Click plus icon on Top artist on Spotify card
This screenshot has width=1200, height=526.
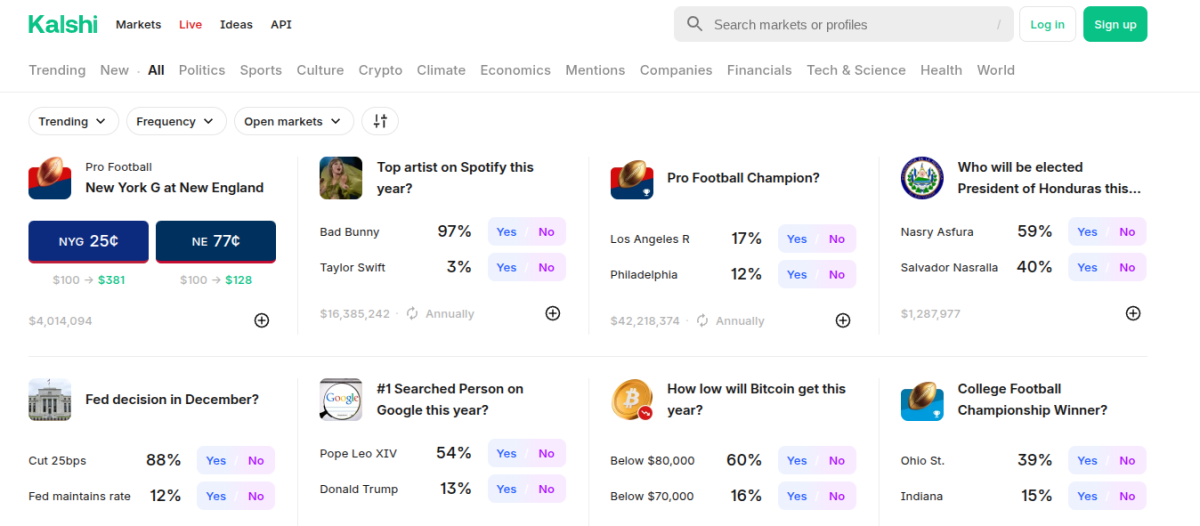(552, 313)
